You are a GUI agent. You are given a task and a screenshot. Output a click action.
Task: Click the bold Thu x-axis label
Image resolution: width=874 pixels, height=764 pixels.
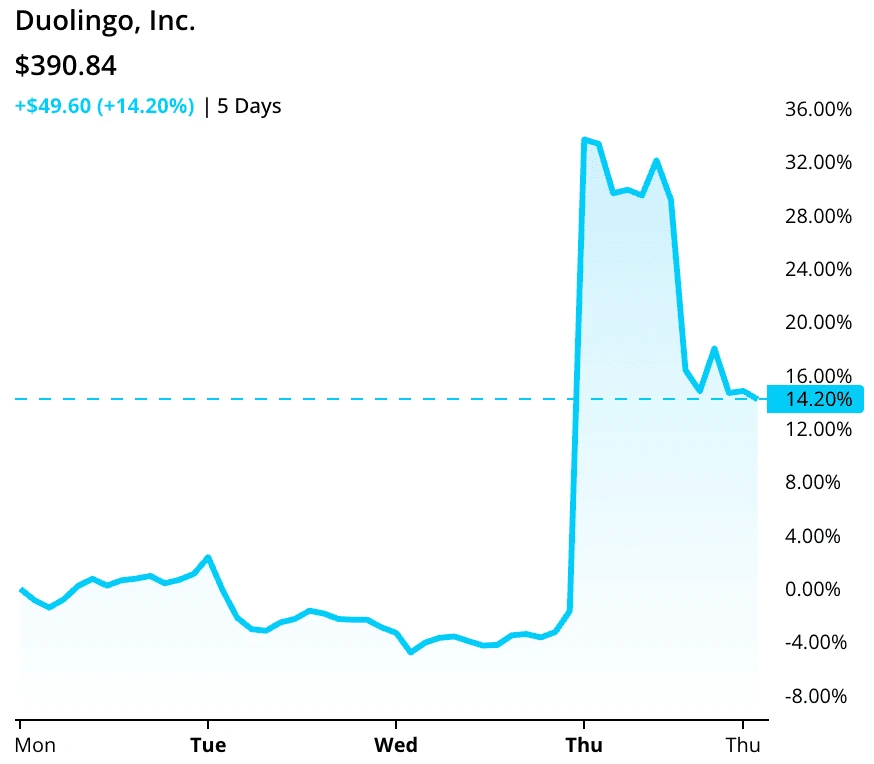pyautogui.click(x=583, y=745)
